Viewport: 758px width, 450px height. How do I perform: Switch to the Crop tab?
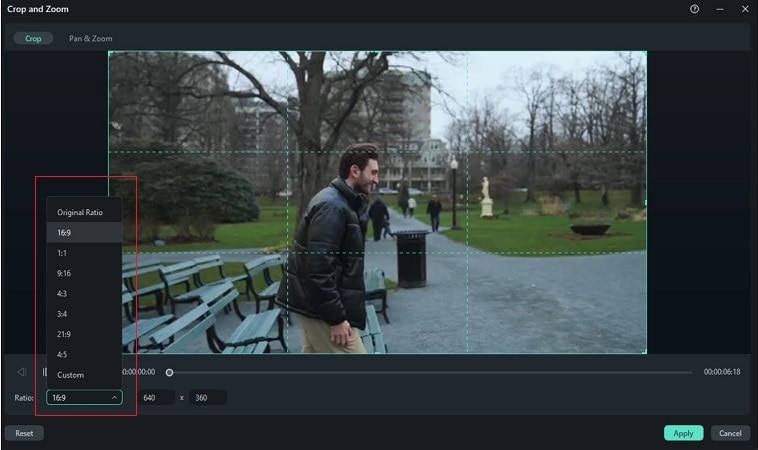(33, 38)
